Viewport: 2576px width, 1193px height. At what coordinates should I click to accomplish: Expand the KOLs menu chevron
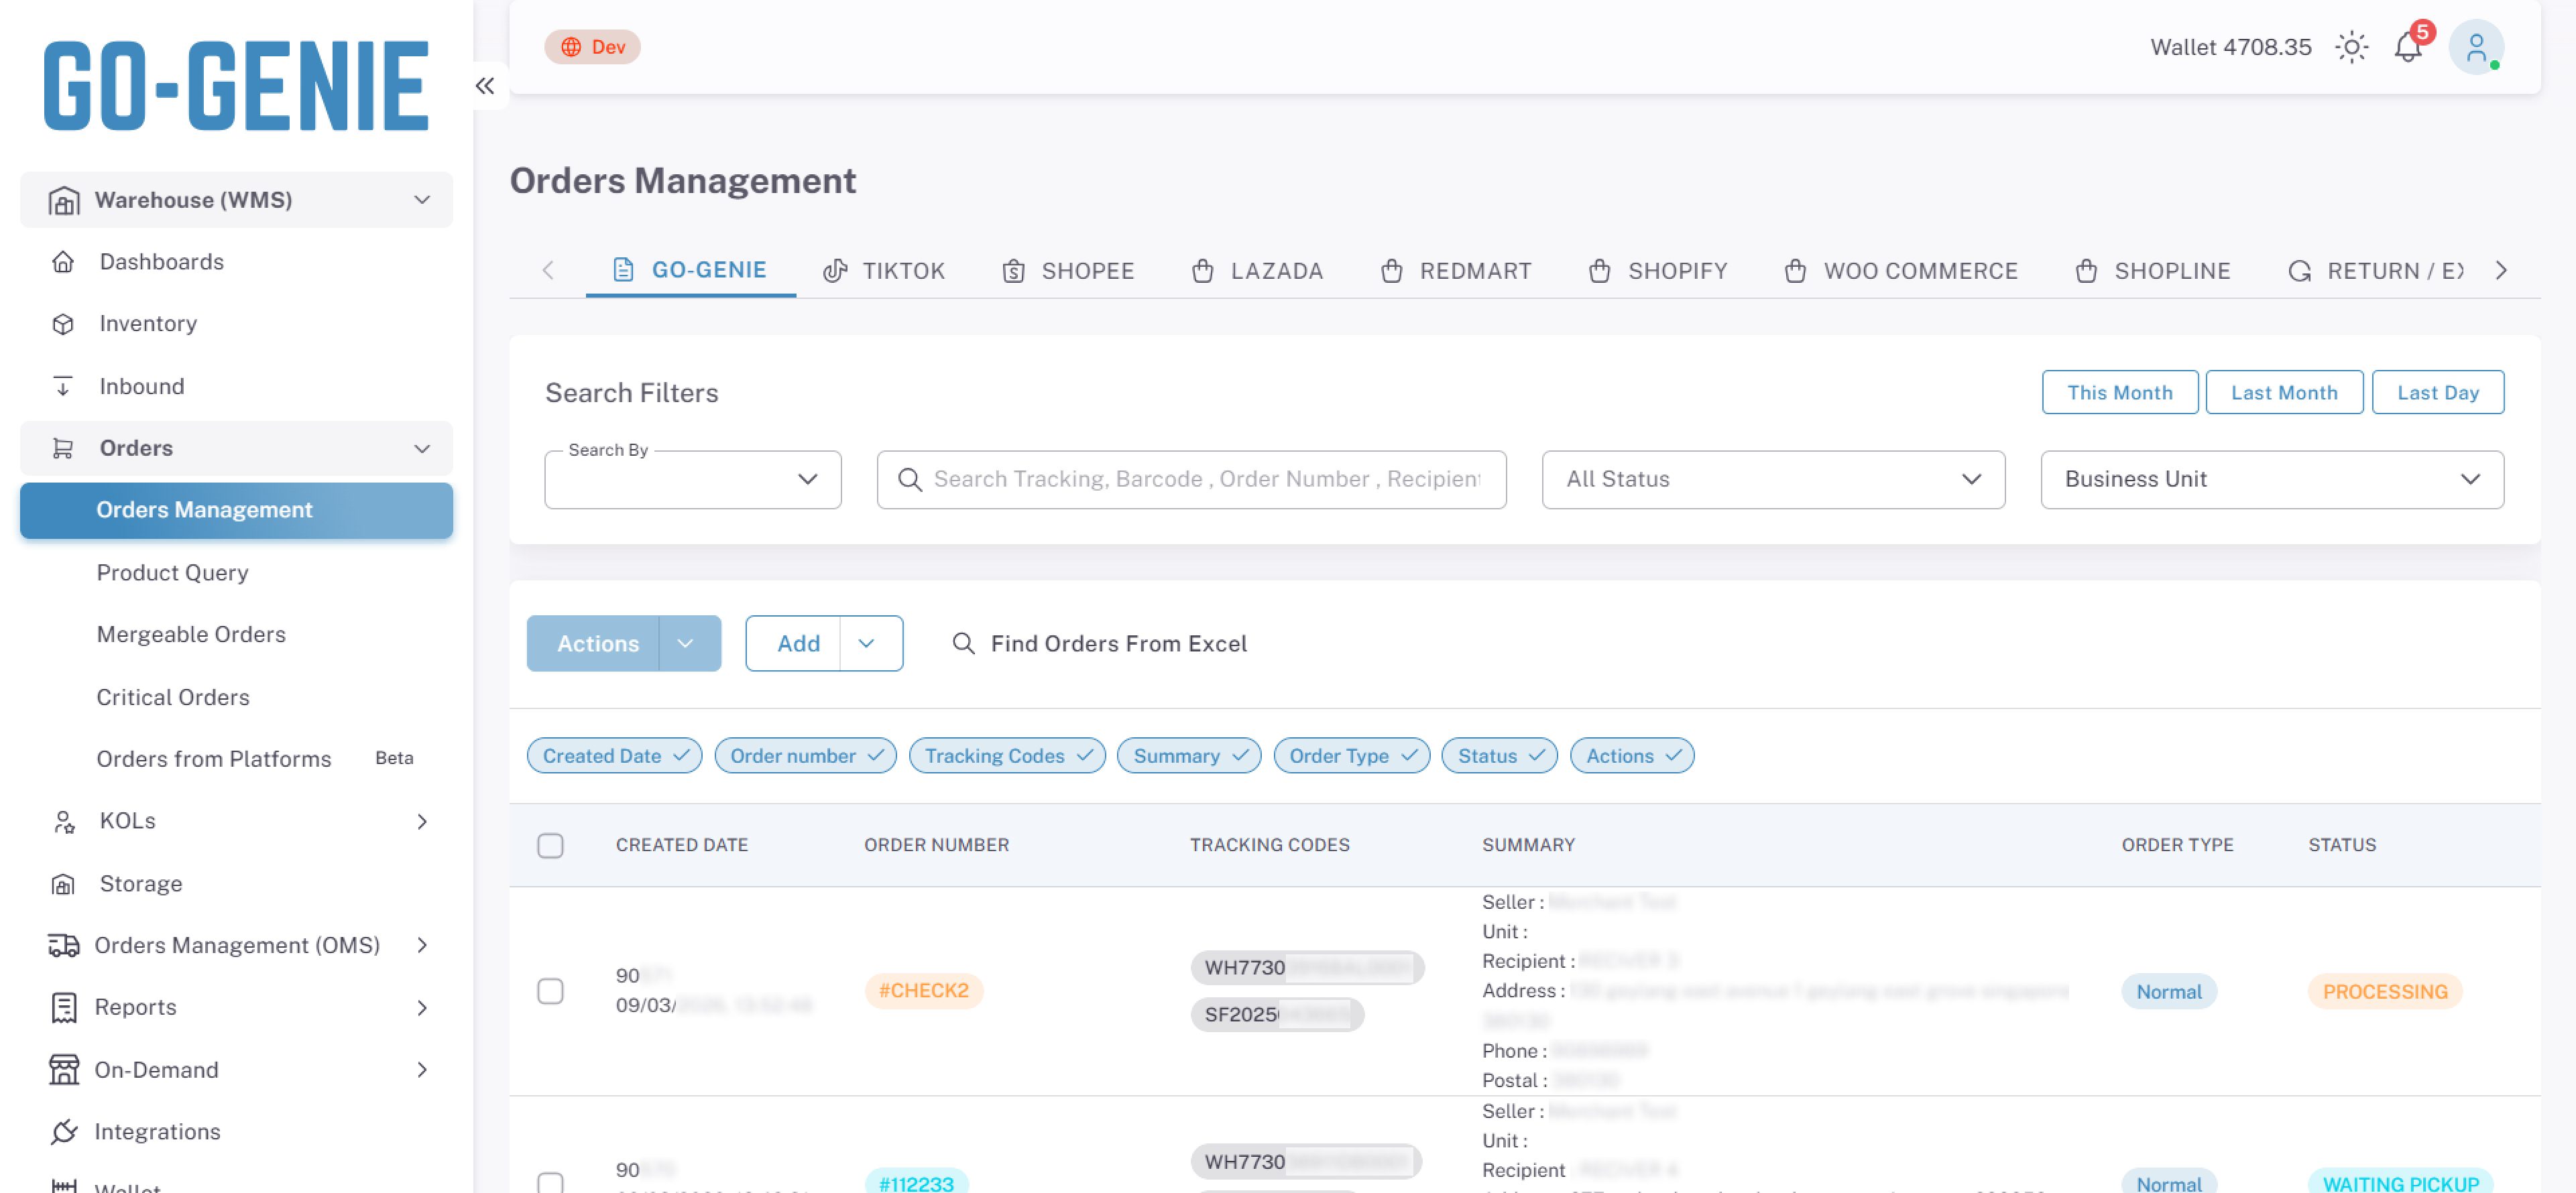[x=422, y=821]
